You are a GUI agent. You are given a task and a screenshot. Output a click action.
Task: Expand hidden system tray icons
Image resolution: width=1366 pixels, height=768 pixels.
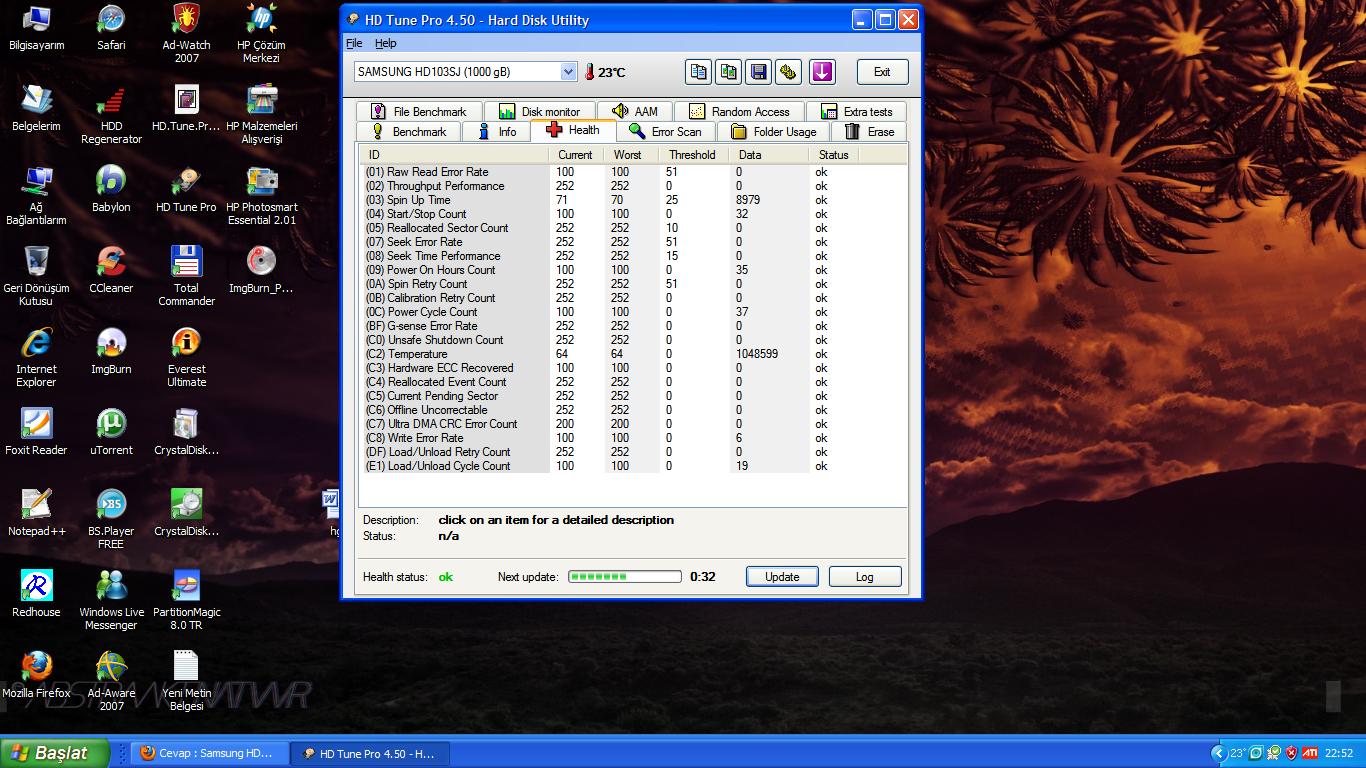click(1218, 753)
